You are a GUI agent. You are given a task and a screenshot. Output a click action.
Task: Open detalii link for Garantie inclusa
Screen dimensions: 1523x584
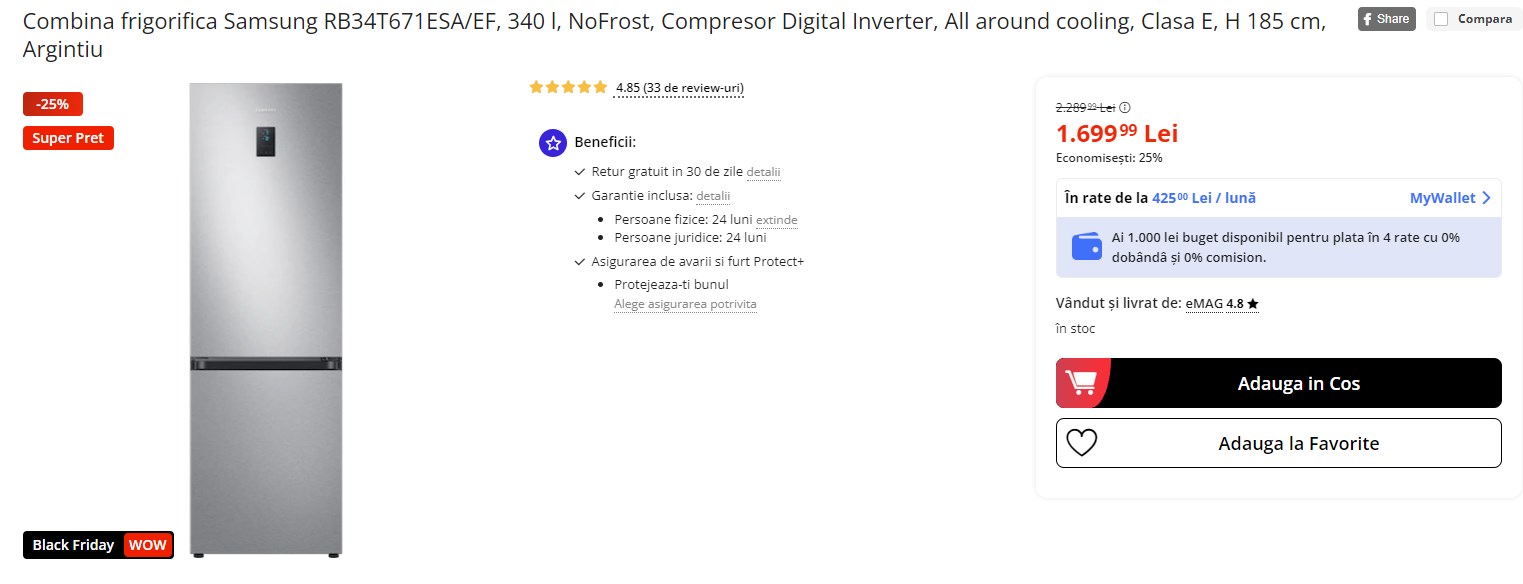(713, 196)
